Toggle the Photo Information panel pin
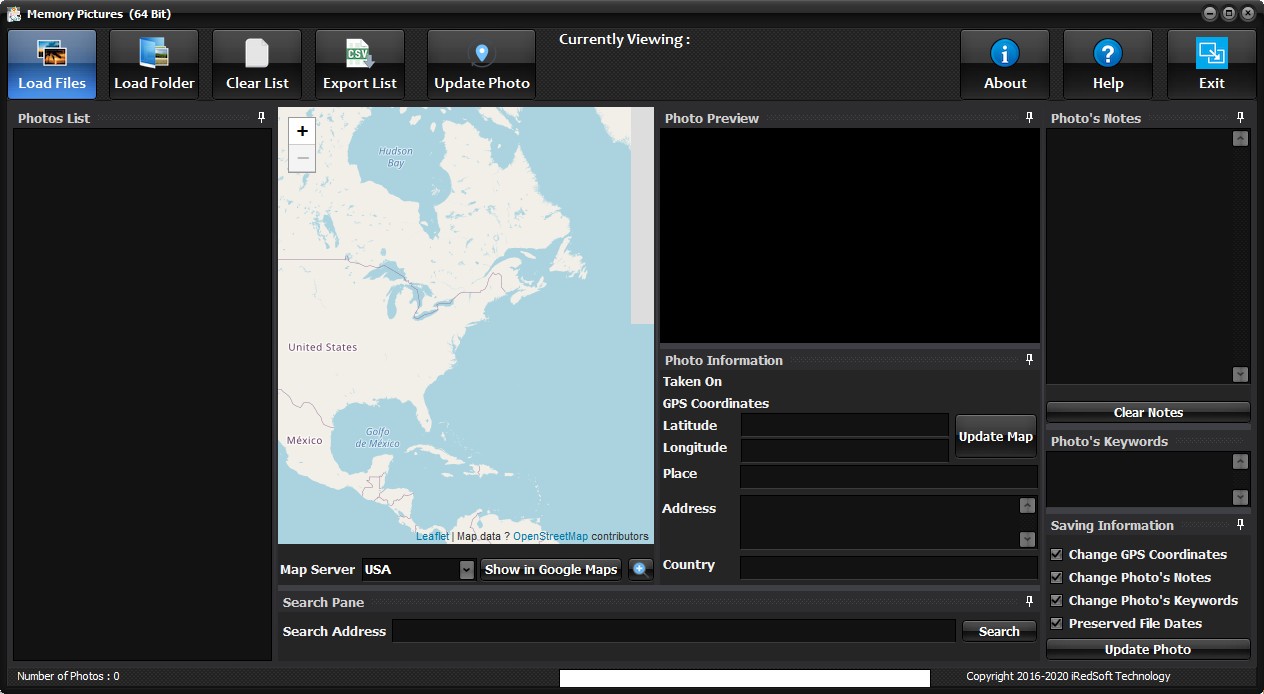 pyautogui.click(x=1029, y=360)
